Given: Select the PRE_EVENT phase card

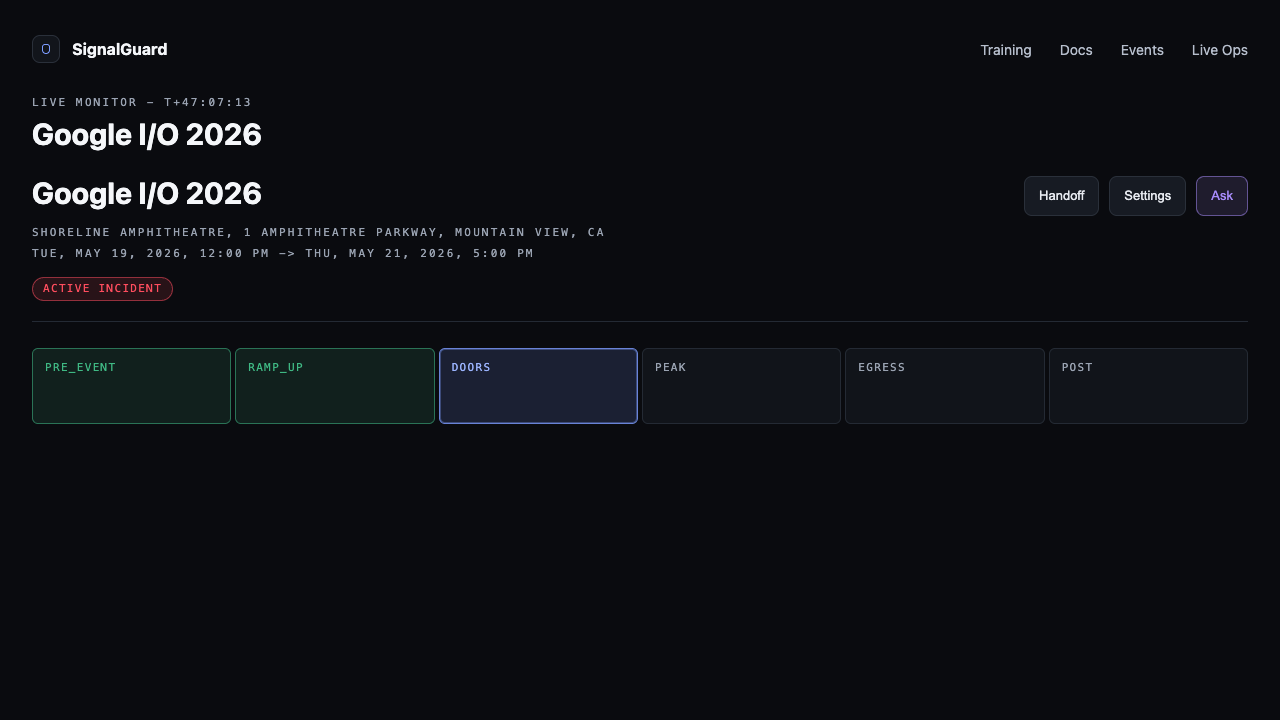Looking at the screenshot, I should [x=131, y=386].
